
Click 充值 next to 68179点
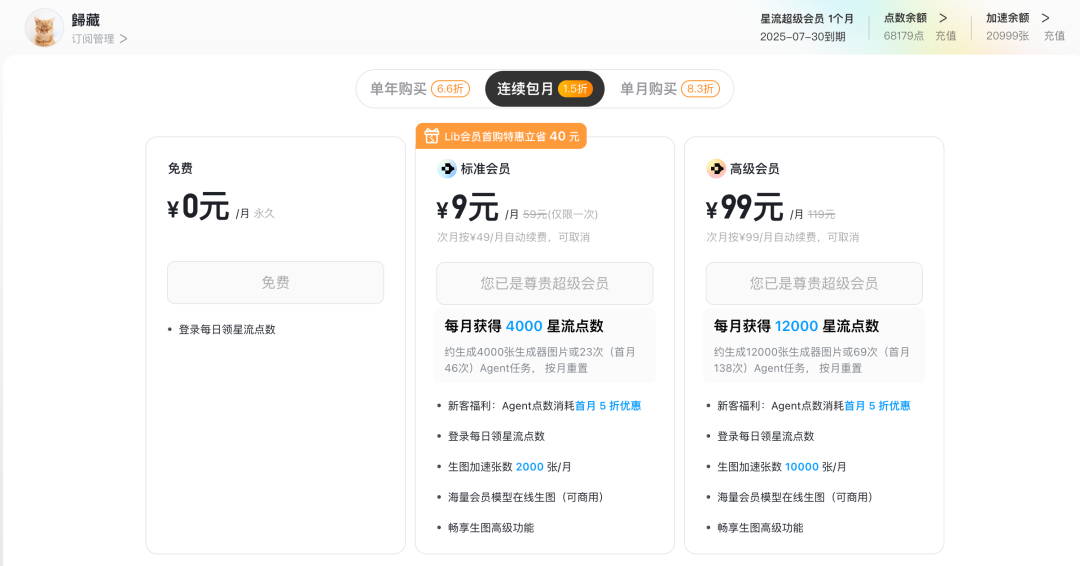(945, 36)
